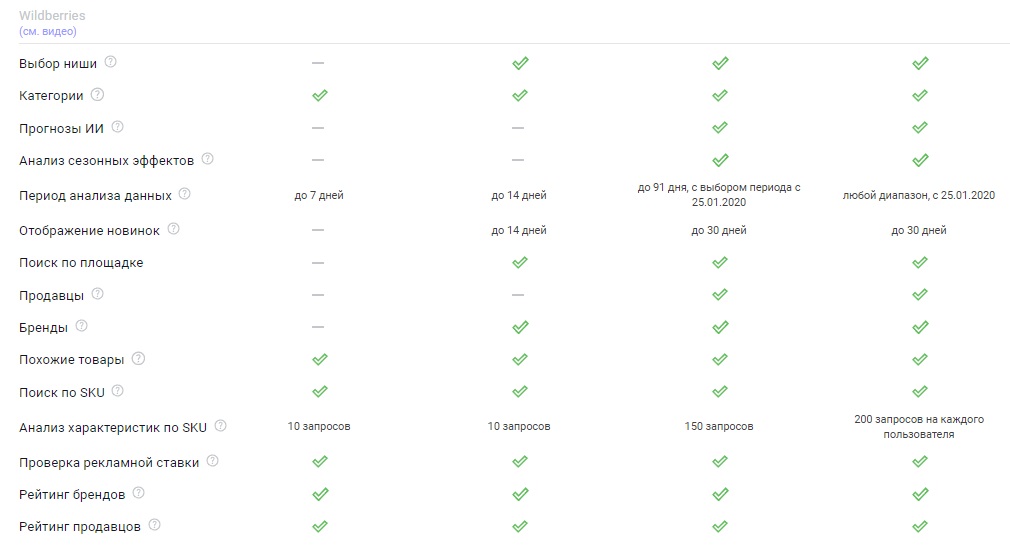Click question mark beside Продавцы
The width and height of the screenshot is (1010, 551).
click(x=97, y=294)
